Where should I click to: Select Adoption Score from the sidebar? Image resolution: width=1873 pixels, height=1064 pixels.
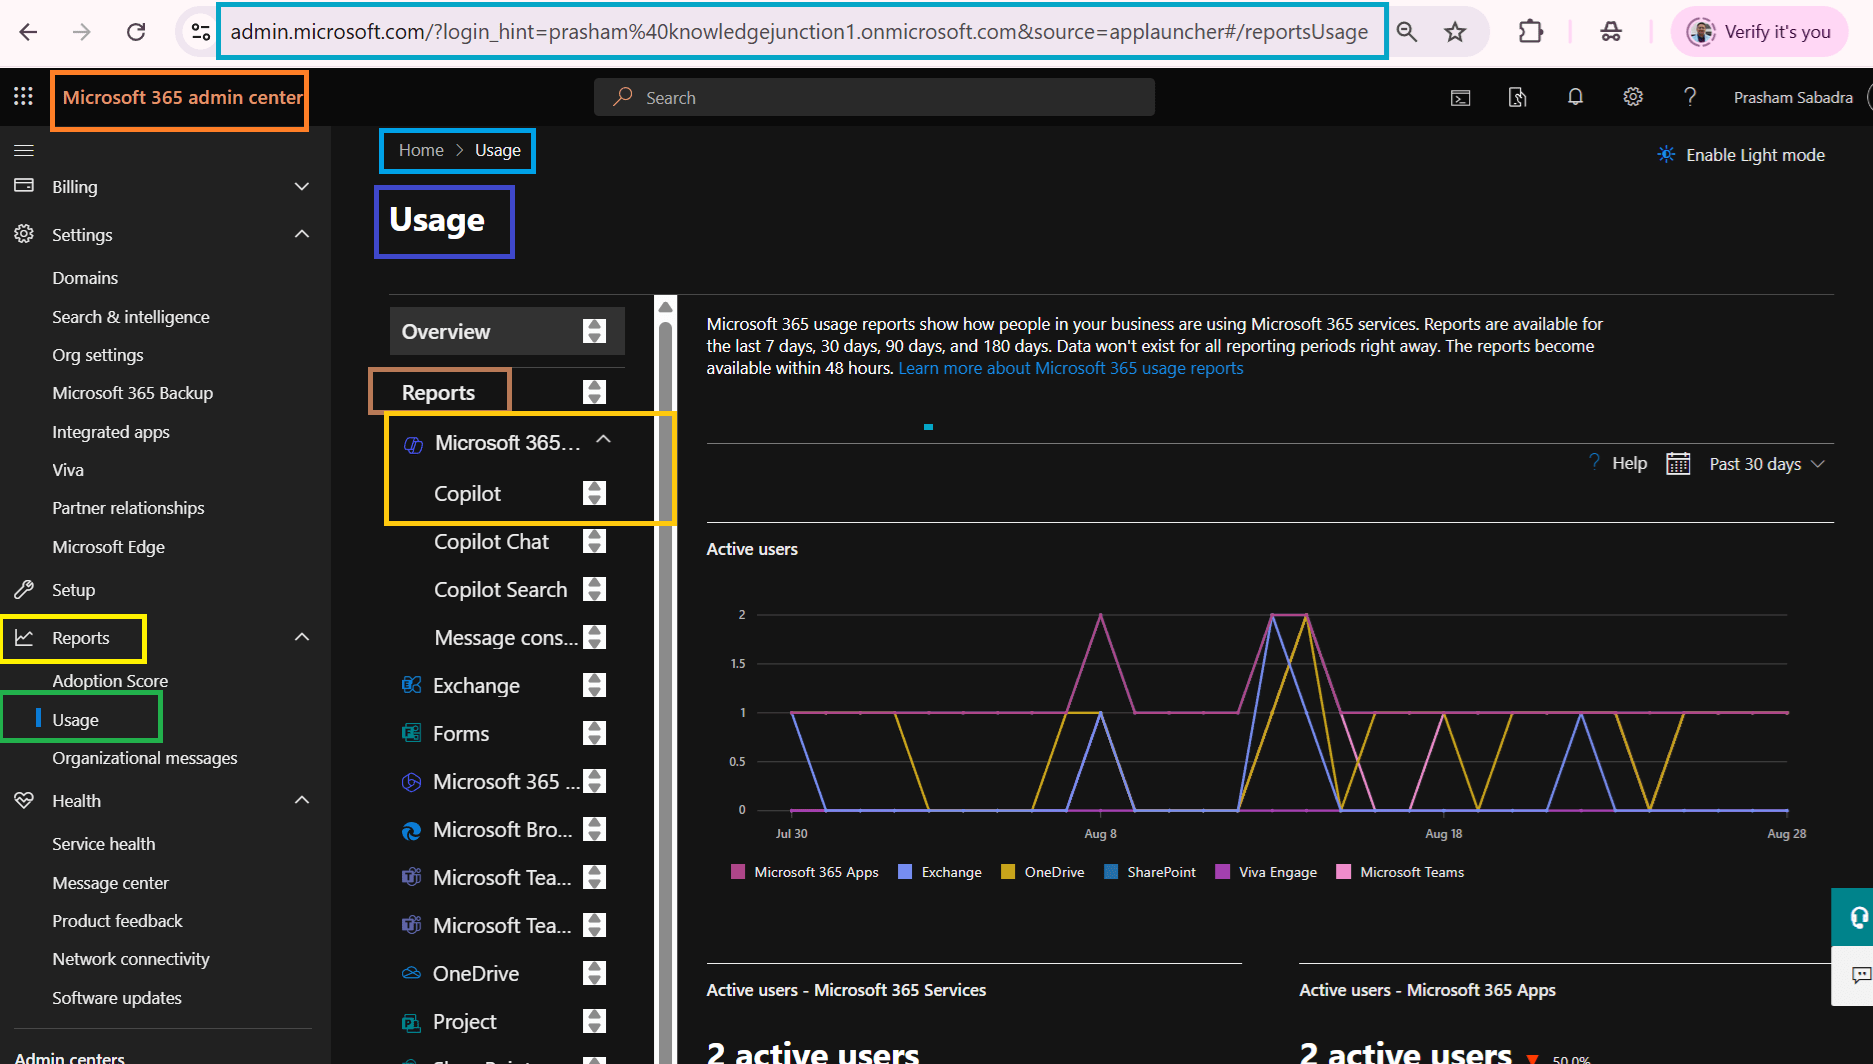(x=110, y=680)
